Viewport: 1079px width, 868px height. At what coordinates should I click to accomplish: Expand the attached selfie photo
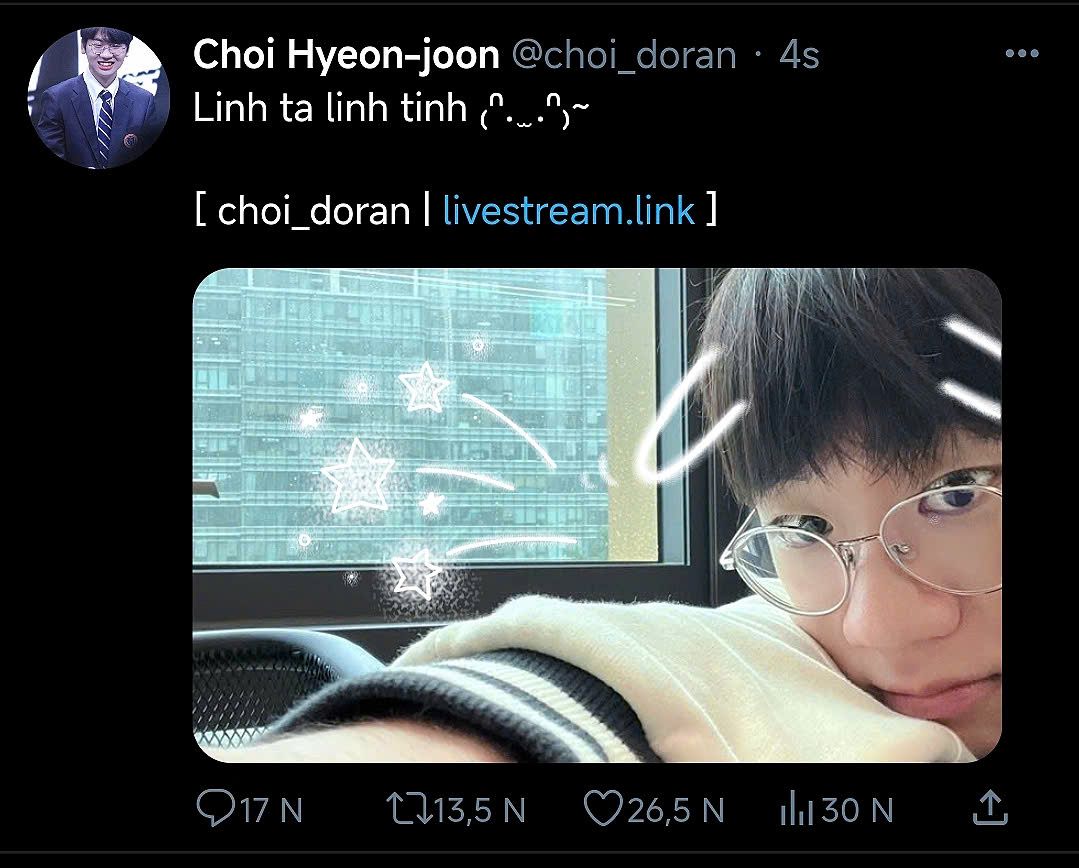(597, 515)
